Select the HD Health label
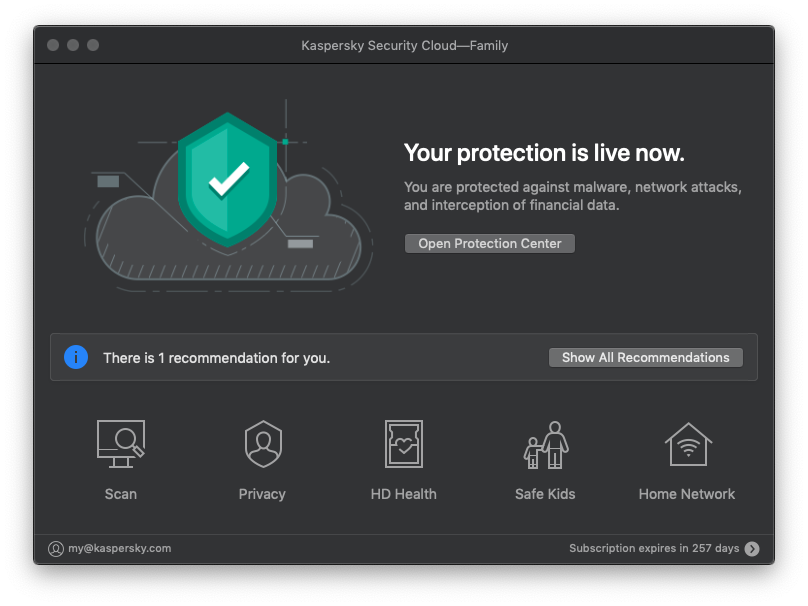808x606 pixels. point(403,494)
